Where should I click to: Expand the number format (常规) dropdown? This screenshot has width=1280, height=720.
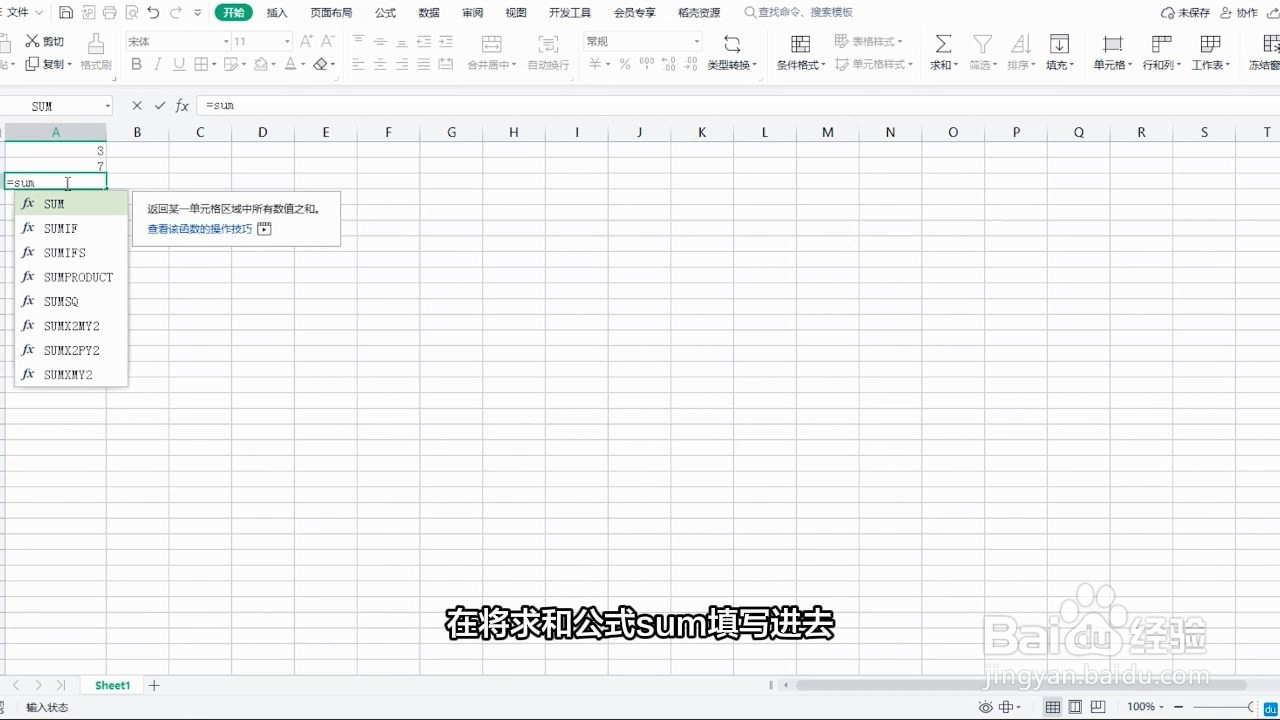click(x=695, y=41)
